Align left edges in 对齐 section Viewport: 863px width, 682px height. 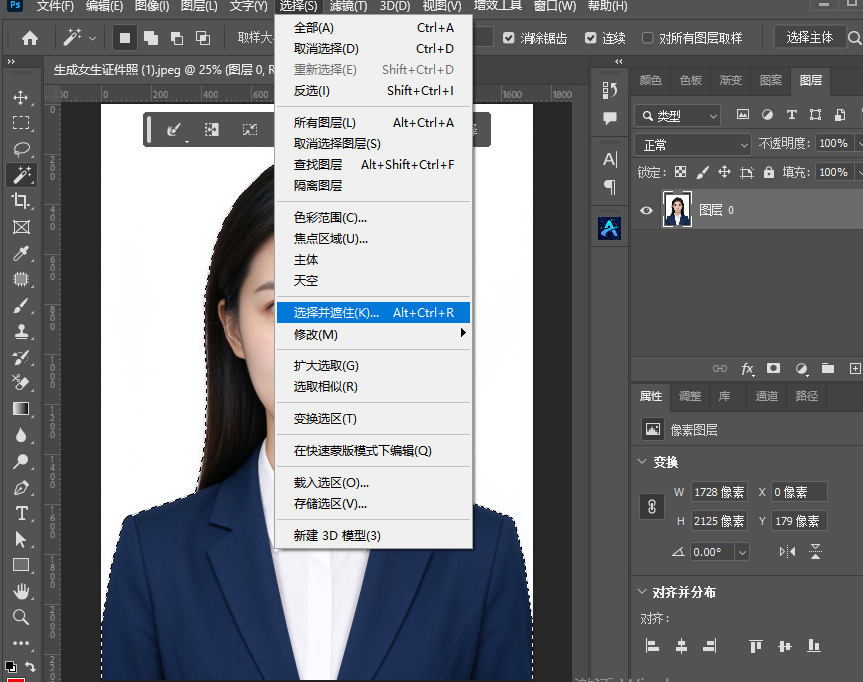(652, 645)
